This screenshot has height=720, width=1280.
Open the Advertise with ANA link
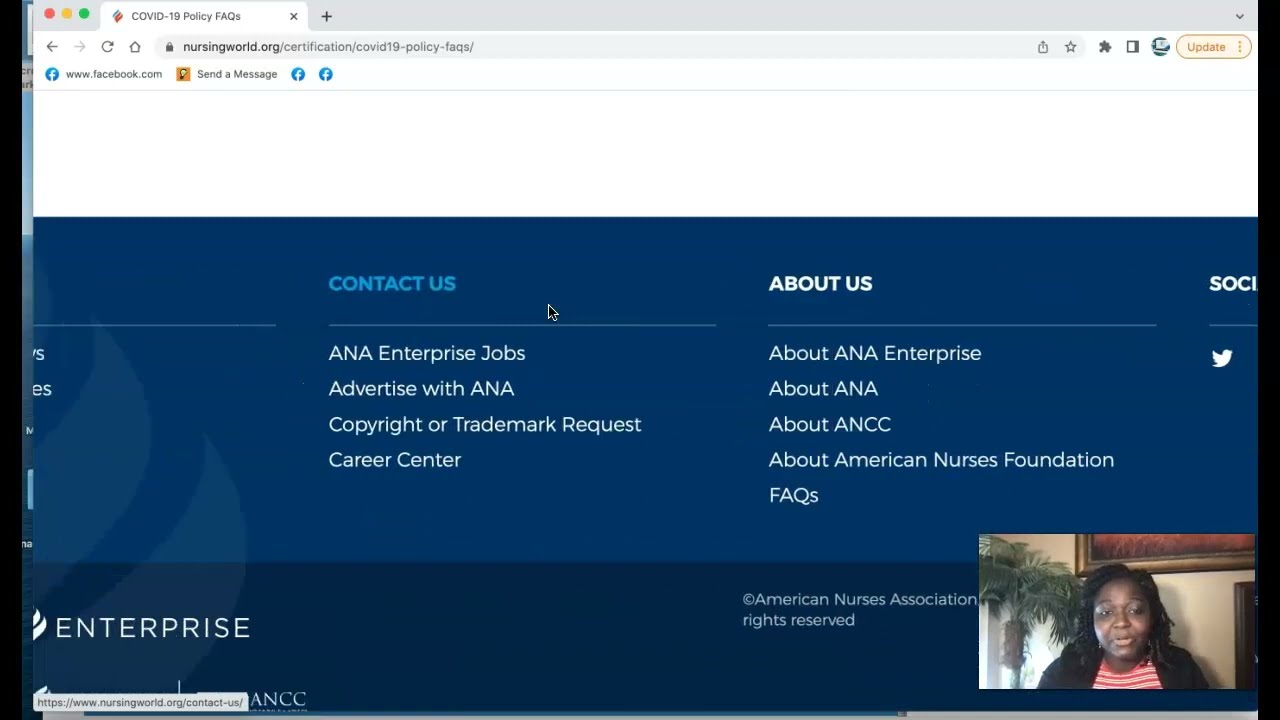(x=421, y=388)
